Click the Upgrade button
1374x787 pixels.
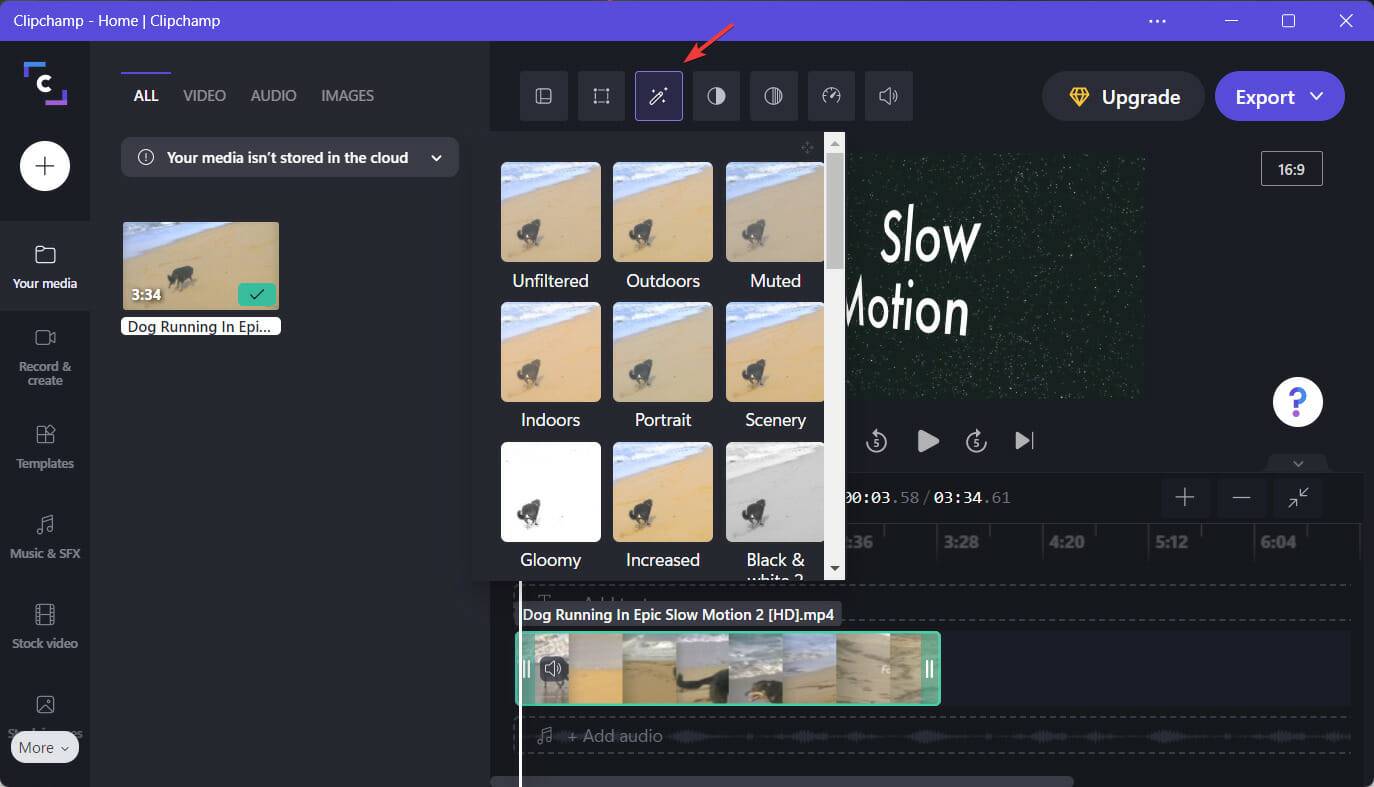pyautogui.click(x=1122, y=96)
